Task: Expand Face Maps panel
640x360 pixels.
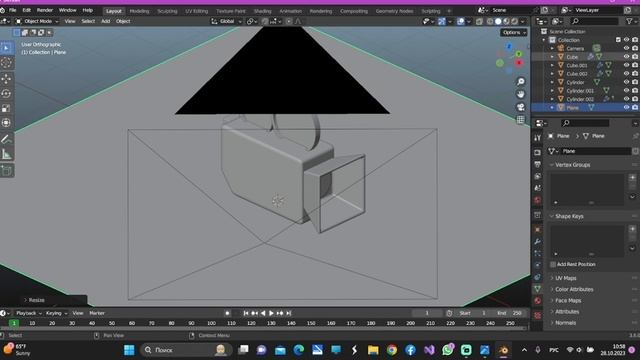Action: (568, 300)
